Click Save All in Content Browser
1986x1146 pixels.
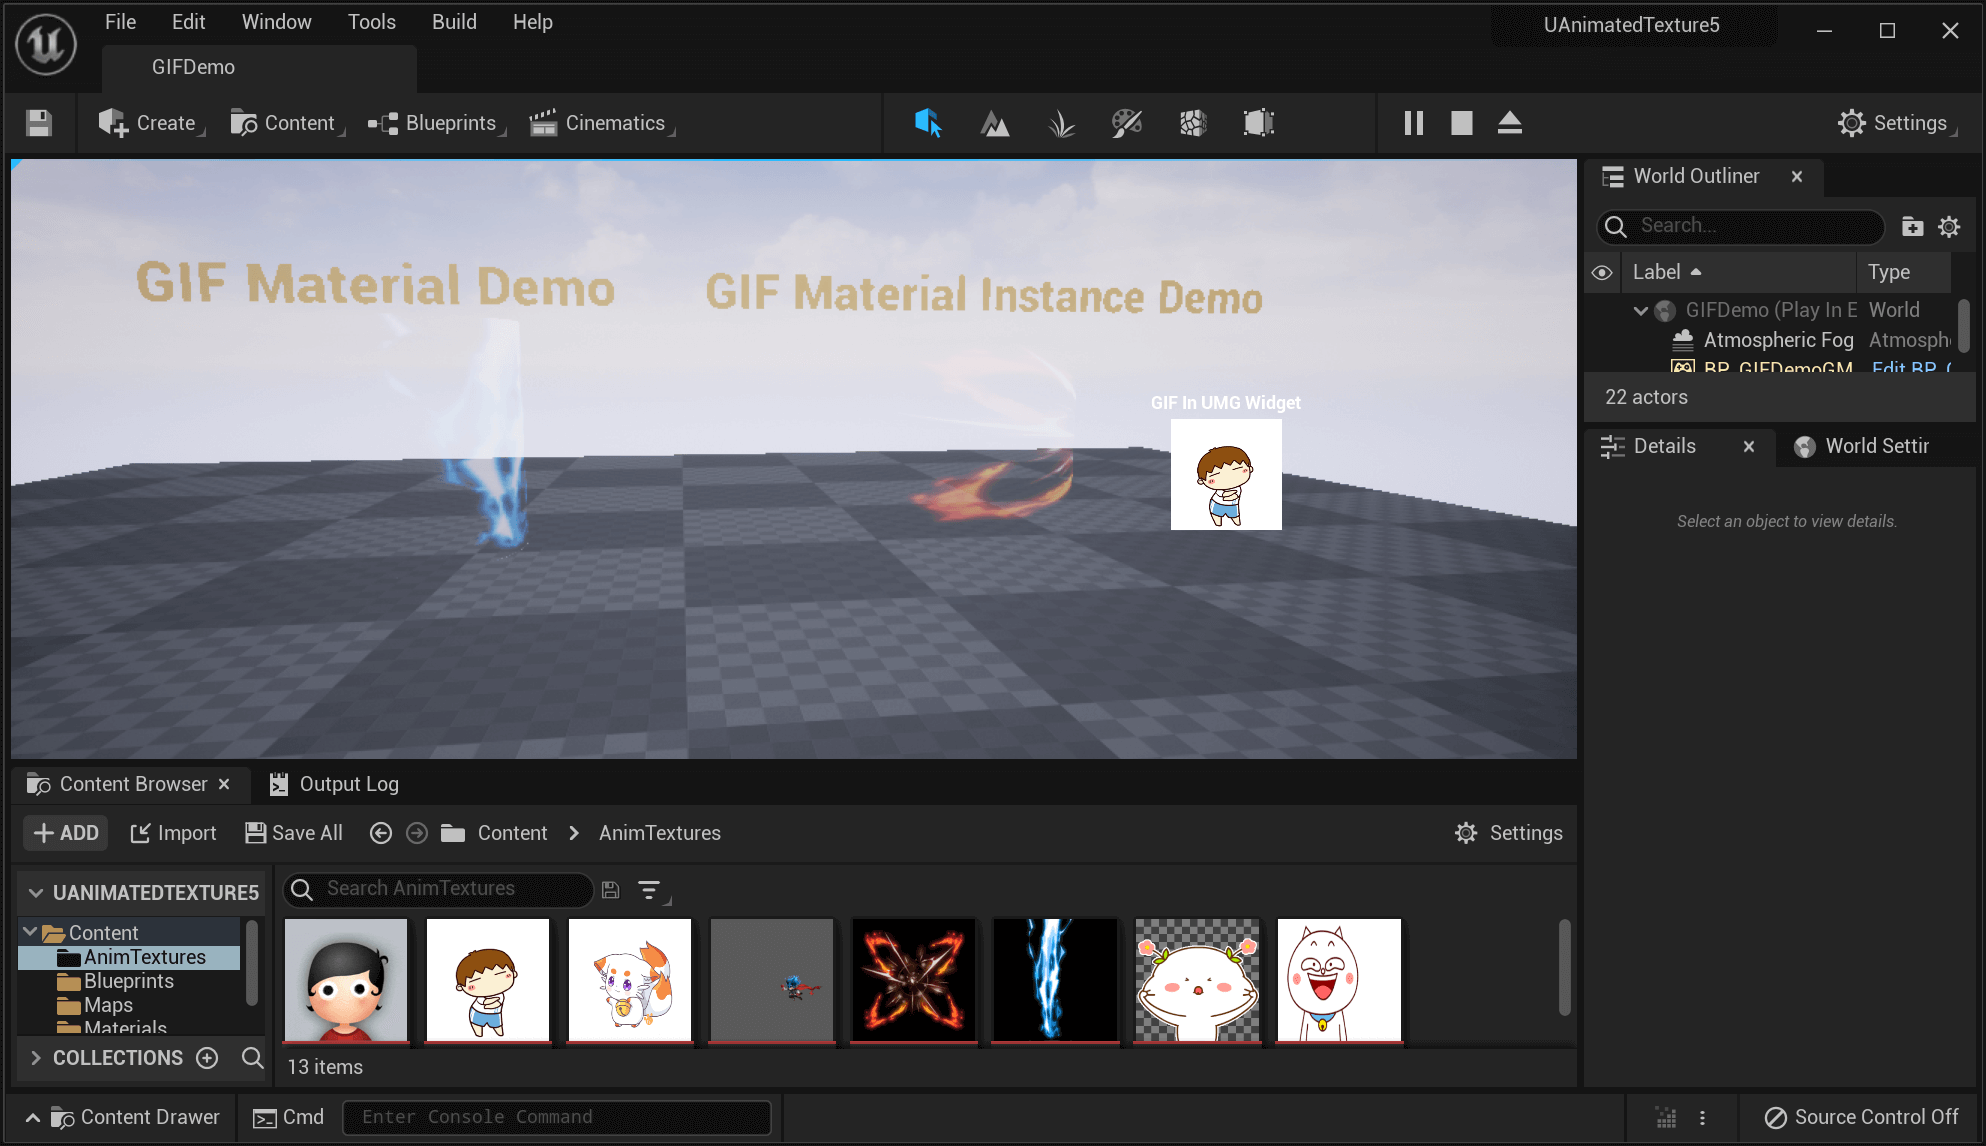[294, 833]
